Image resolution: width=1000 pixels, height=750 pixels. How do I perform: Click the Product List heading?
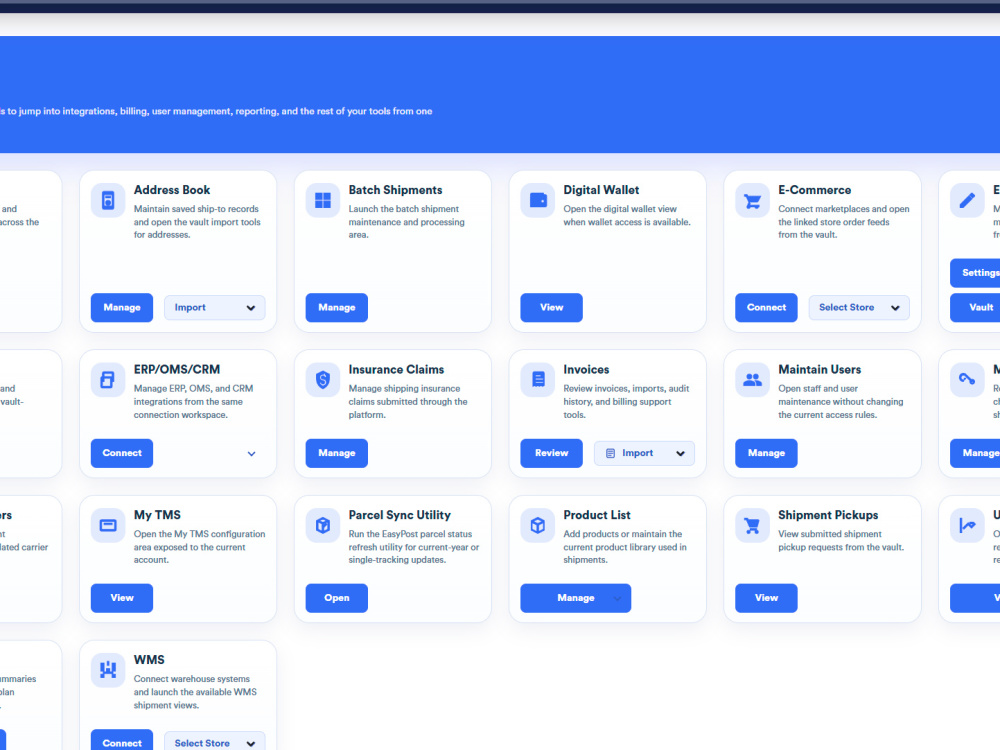pyautogui.click(x=597, y=515)
